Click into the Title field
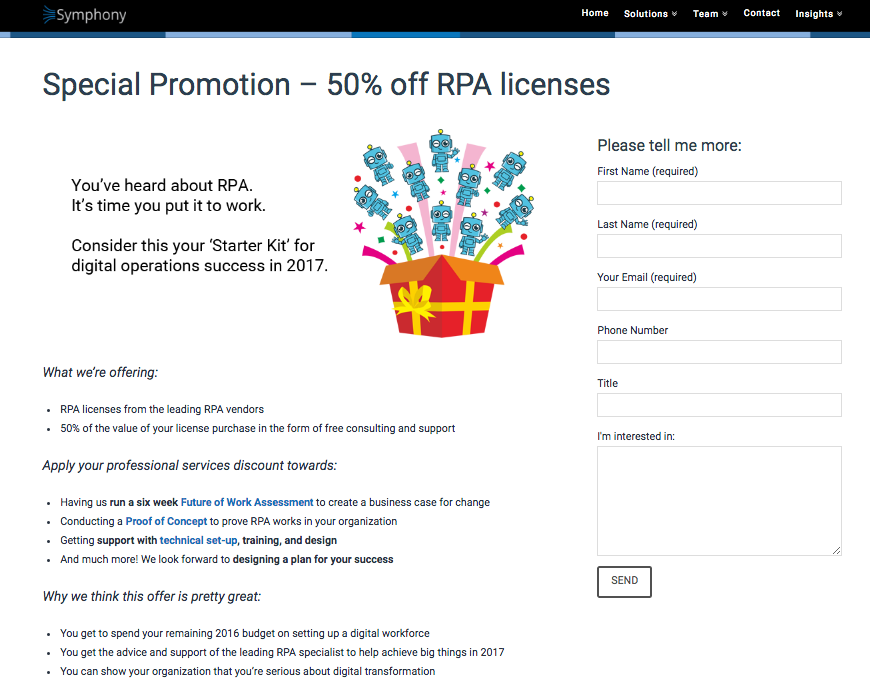 point(719,405)
